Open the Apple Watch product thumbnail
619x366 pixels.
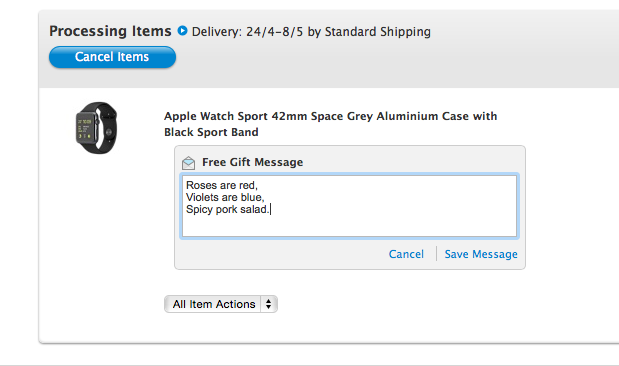96,128
